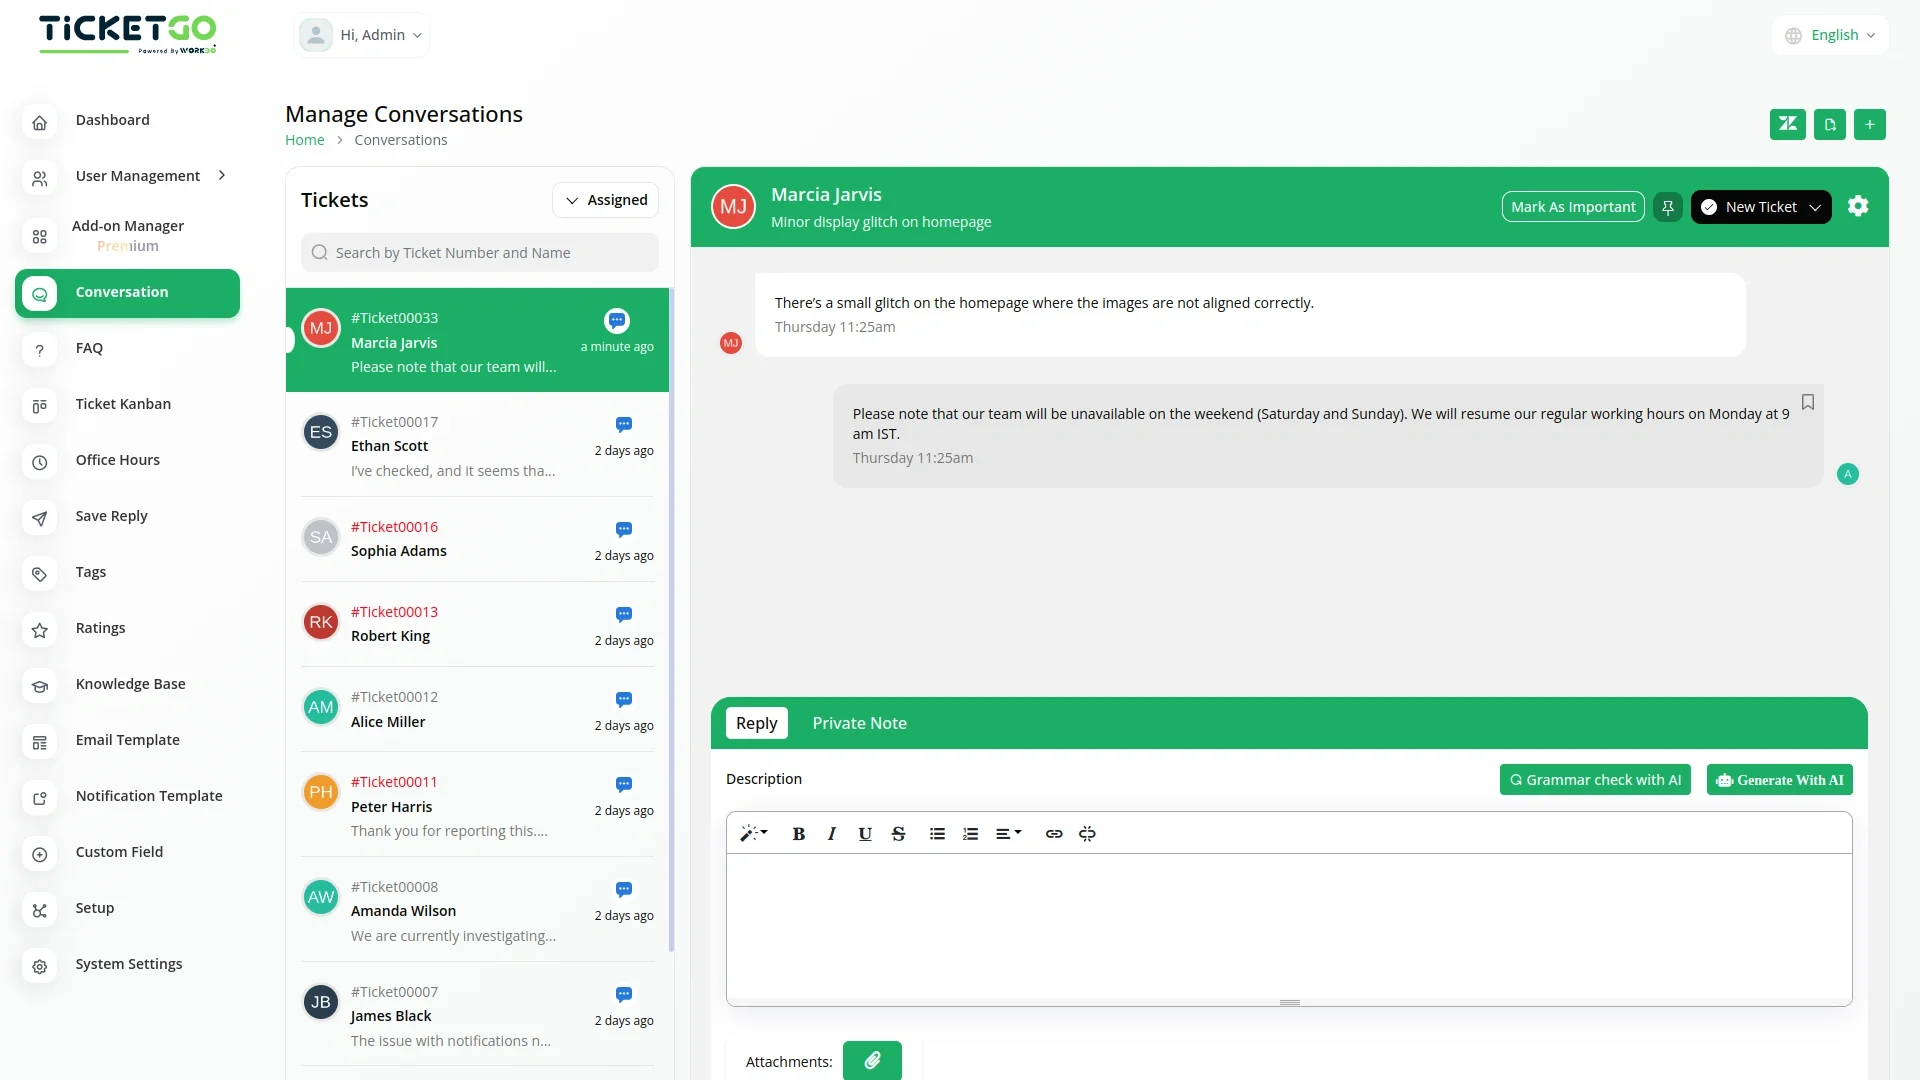The height and width of the screenshot is (1080, 1920).
Task: Click the export file icon
Action: click(1829, 124)
